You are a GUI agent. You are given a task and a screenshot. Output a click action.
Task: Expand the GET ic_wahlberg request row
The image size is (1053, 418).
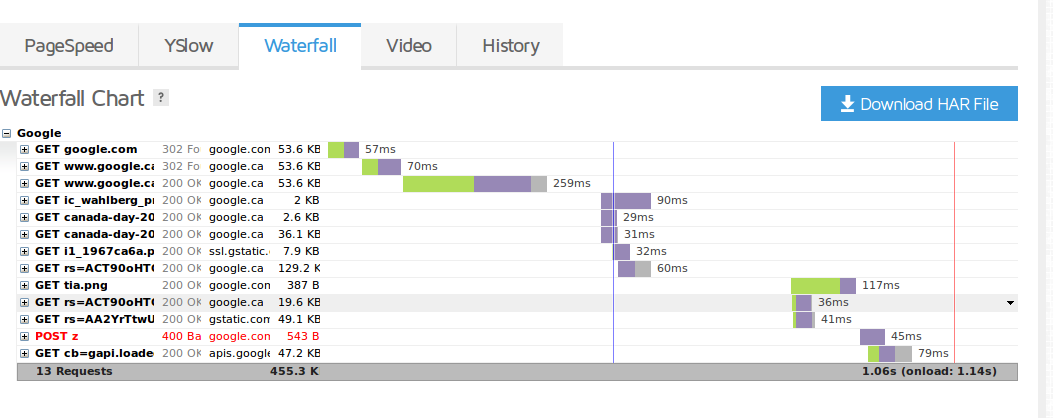[x=24, y=200]
